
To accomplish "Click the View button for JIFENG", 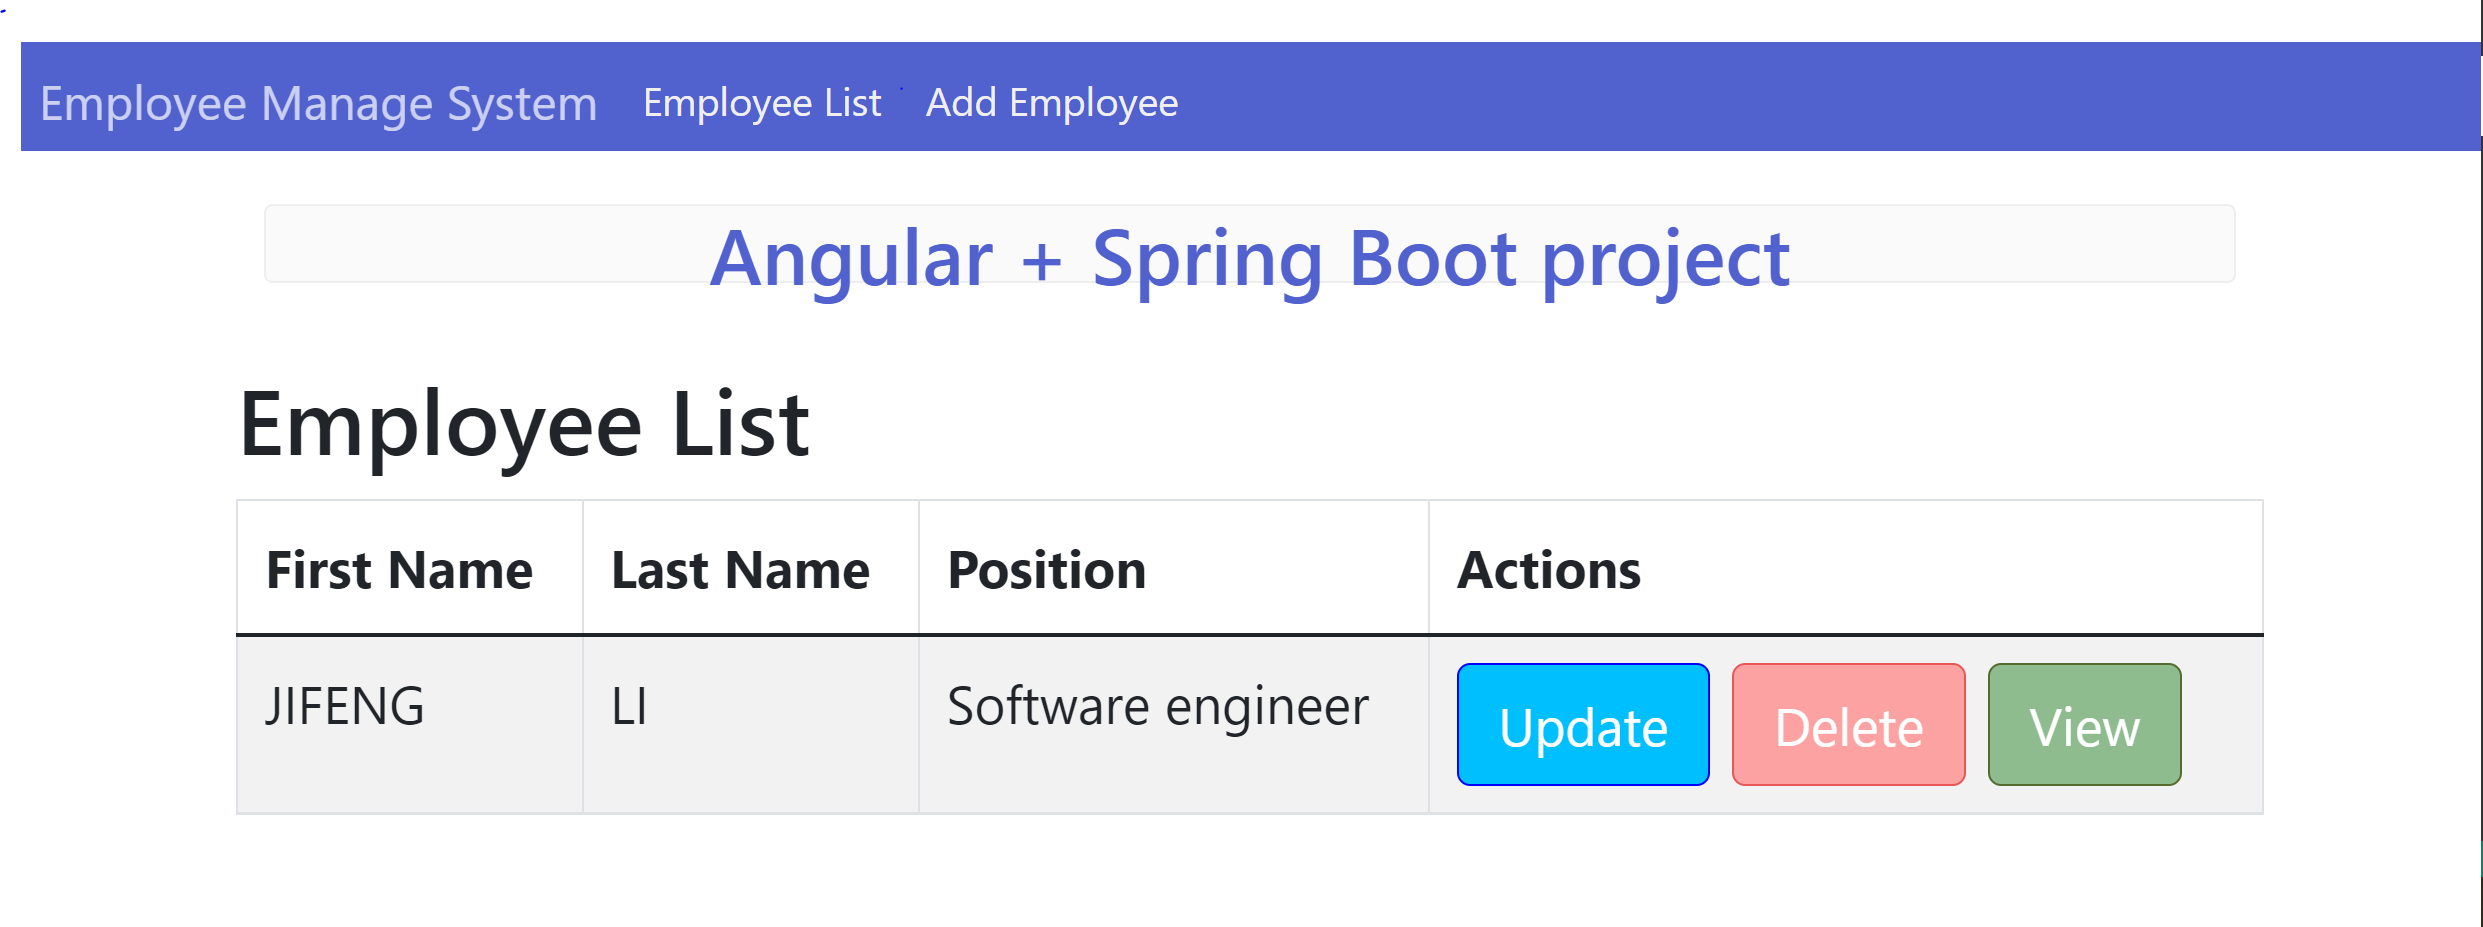I will (x=2084, y=726).
